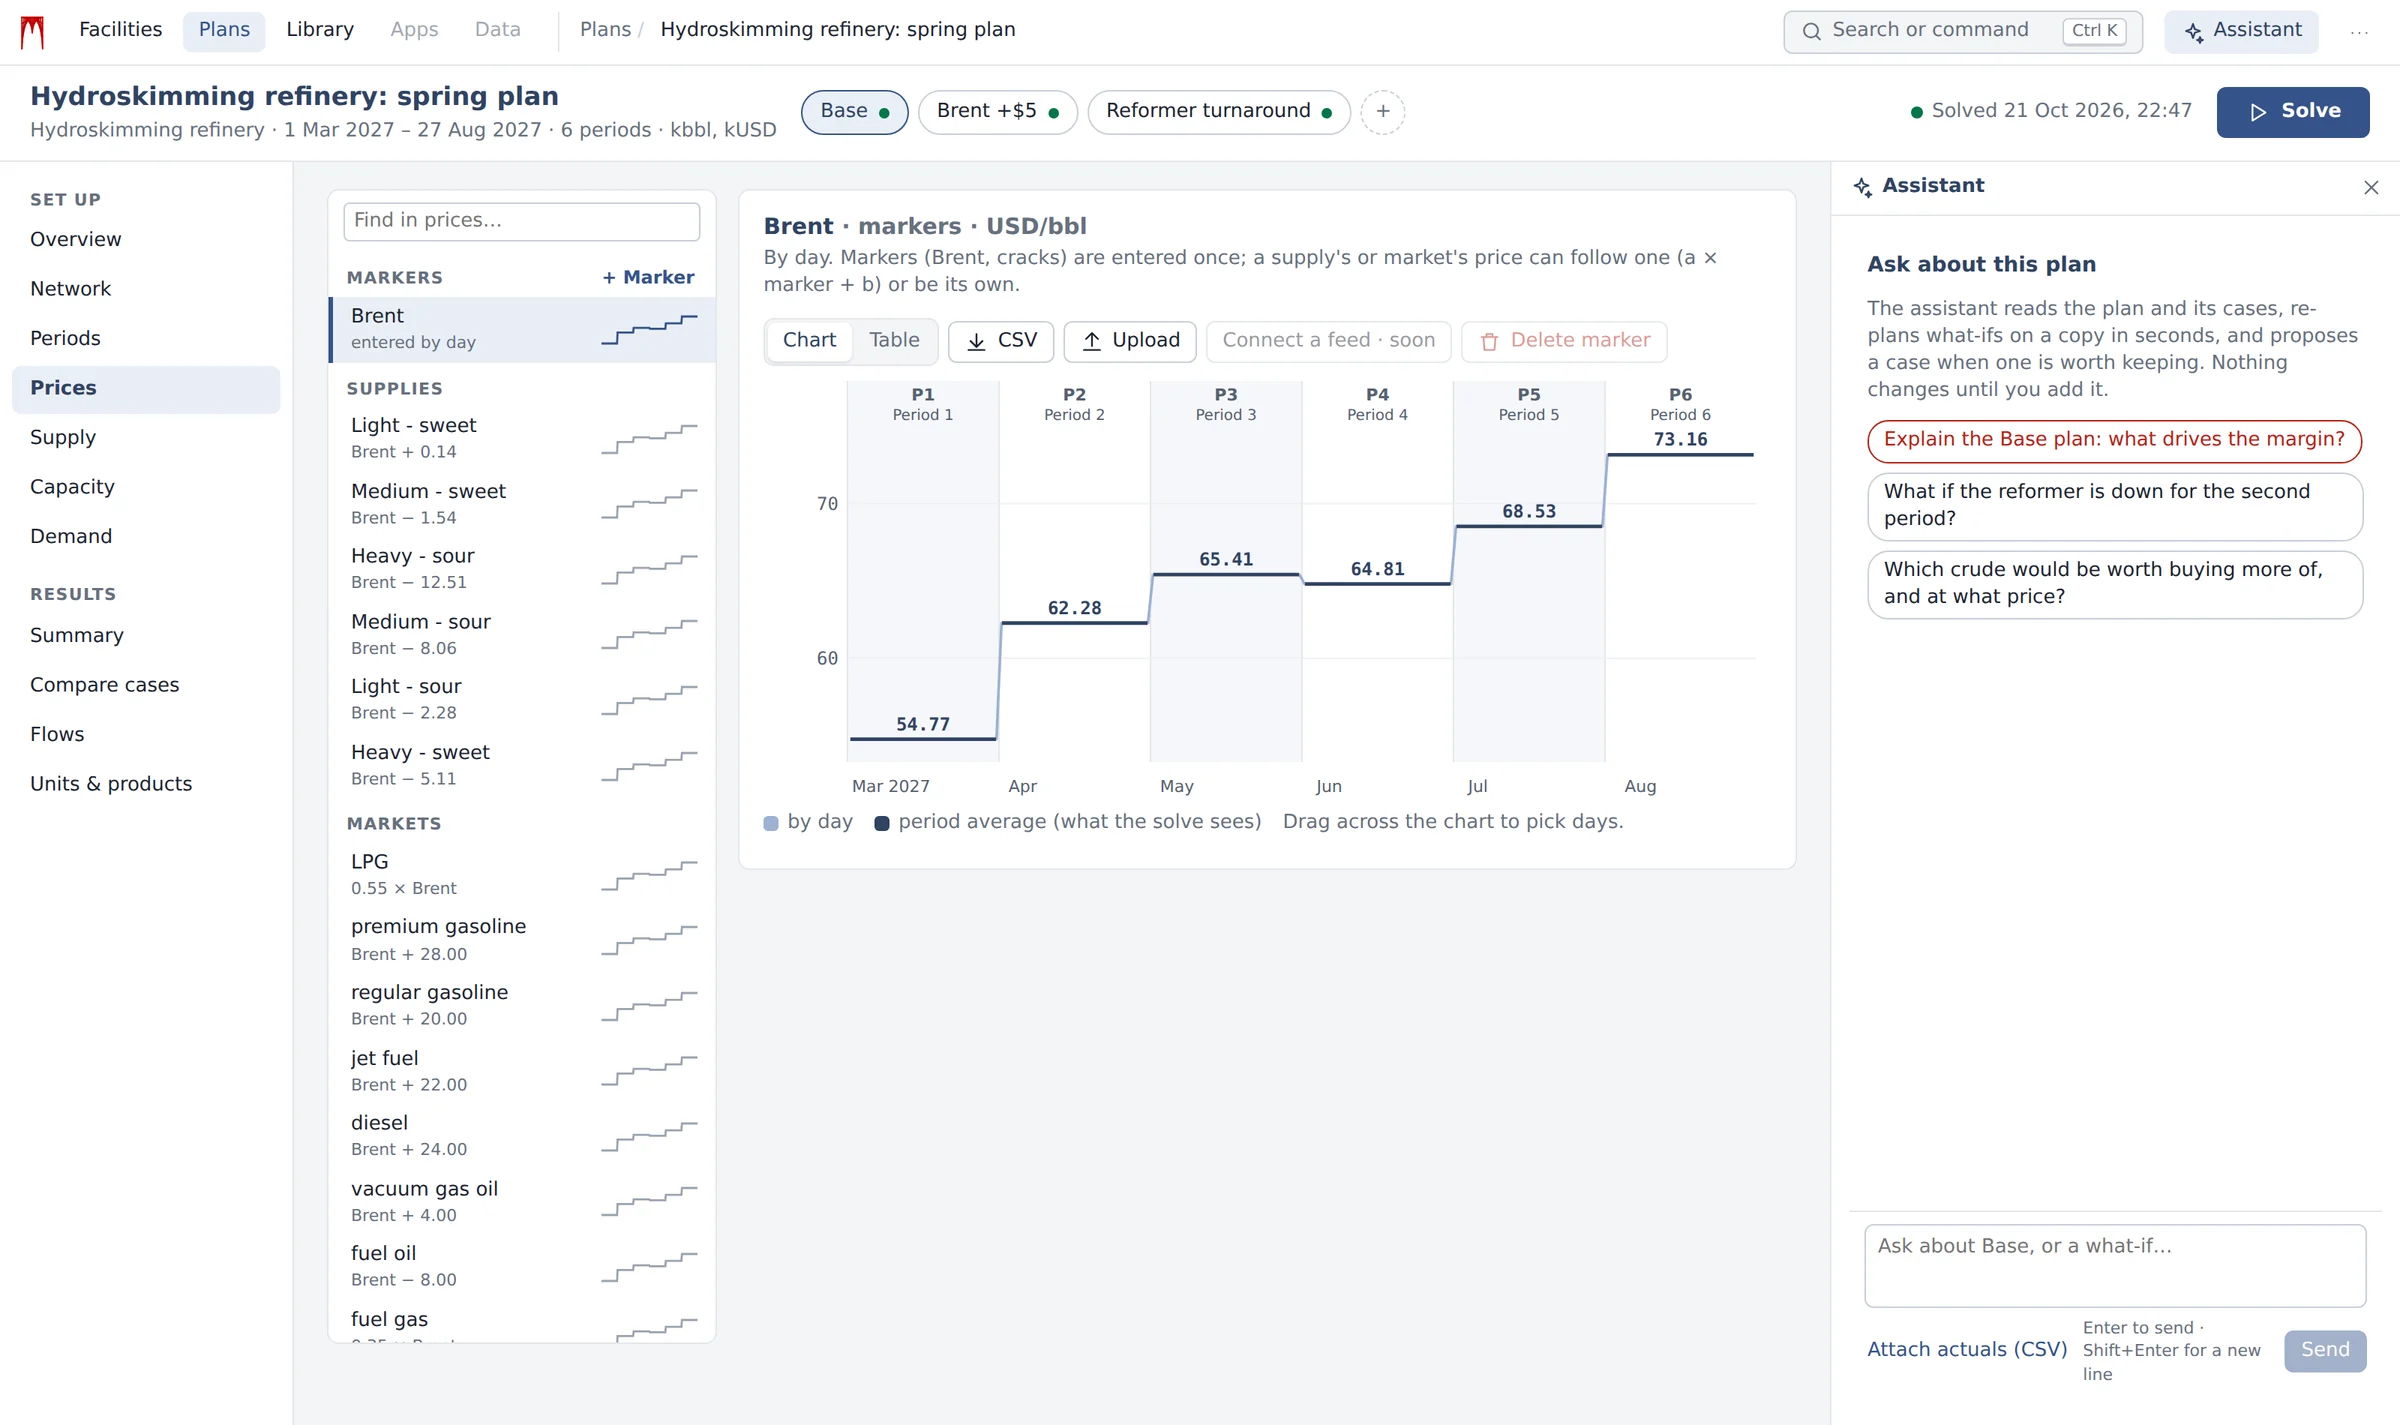The height and width of the screenshot is (1425, 2400).
Task: Upload a price file
Action: click(1130, 341)
